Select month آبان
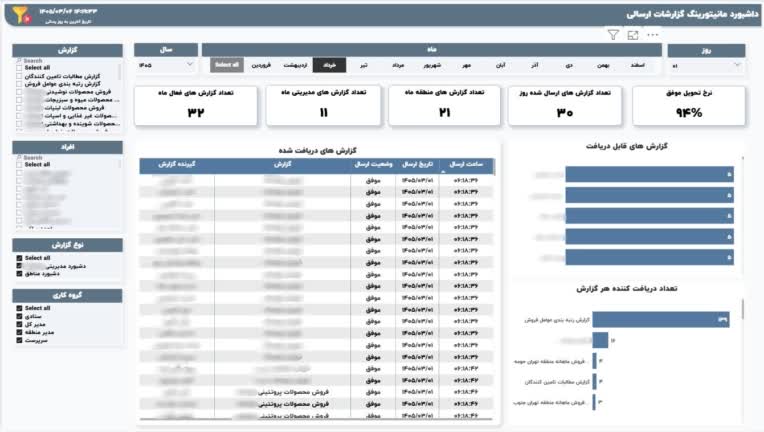Image resolution: width=764 pixels, height=432 pixels. (500, 65)
